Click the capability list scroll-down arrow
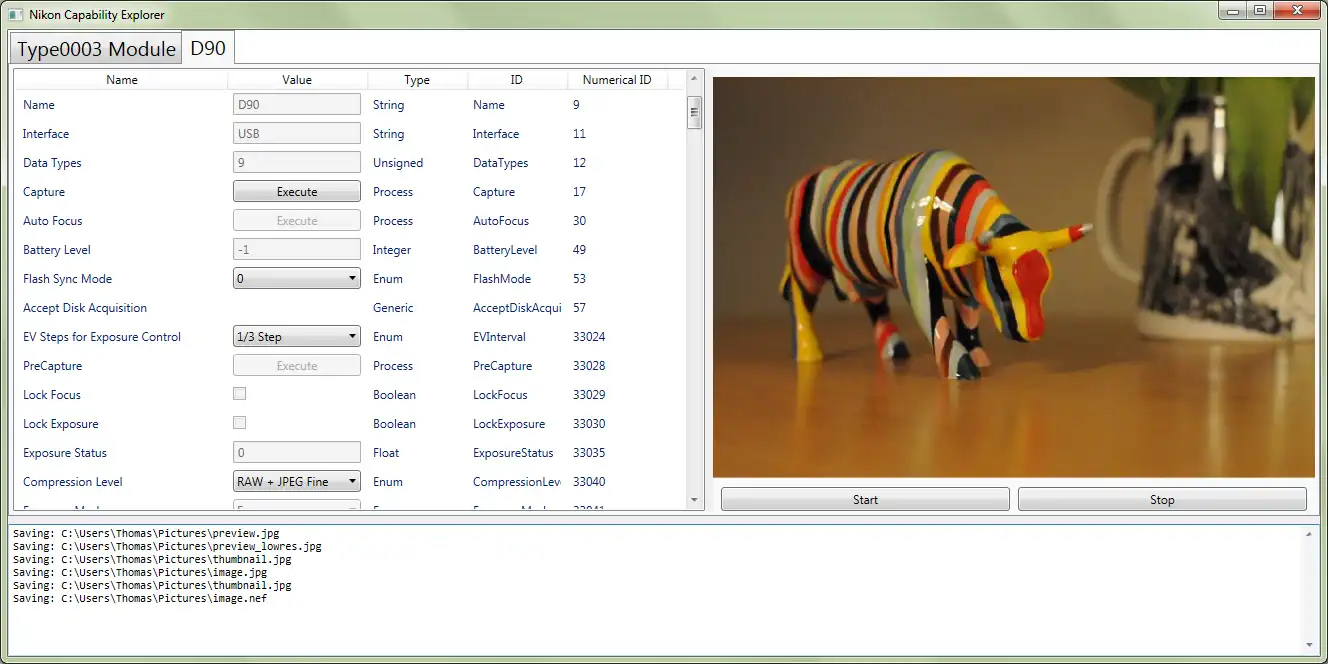 (695, 500)
